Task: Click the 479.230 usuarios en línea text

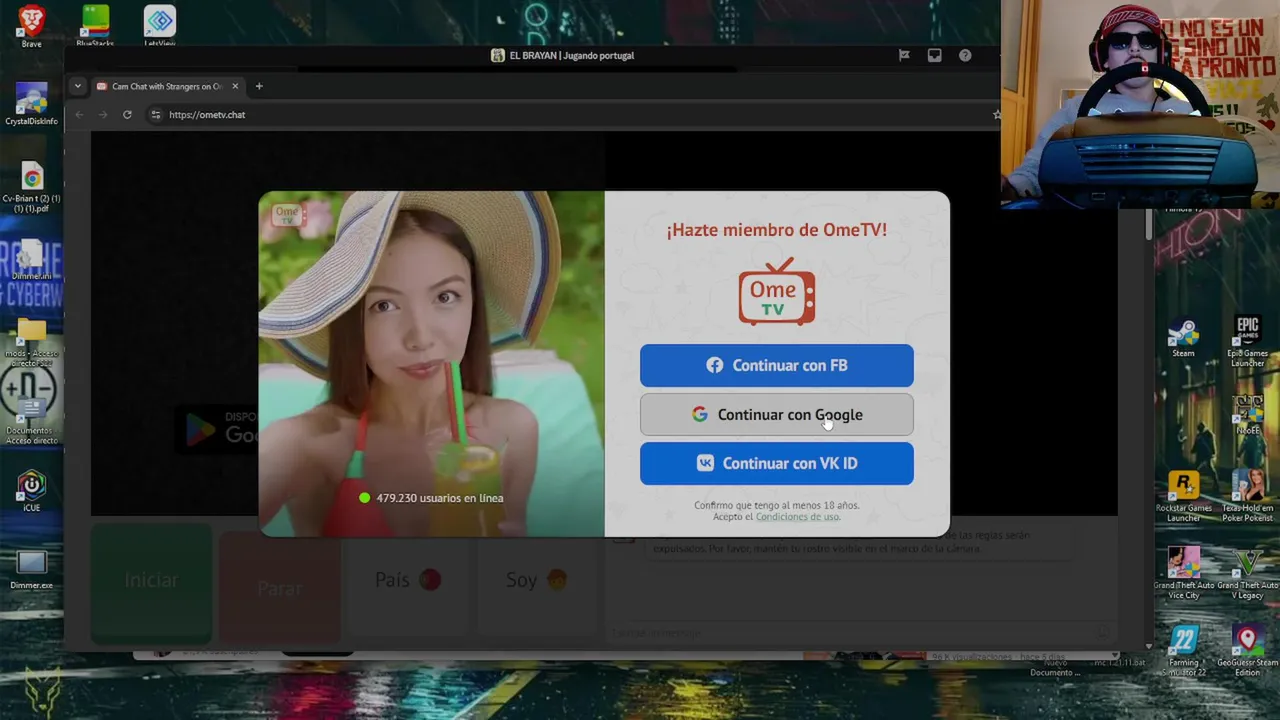Action: tap(440, 498)
